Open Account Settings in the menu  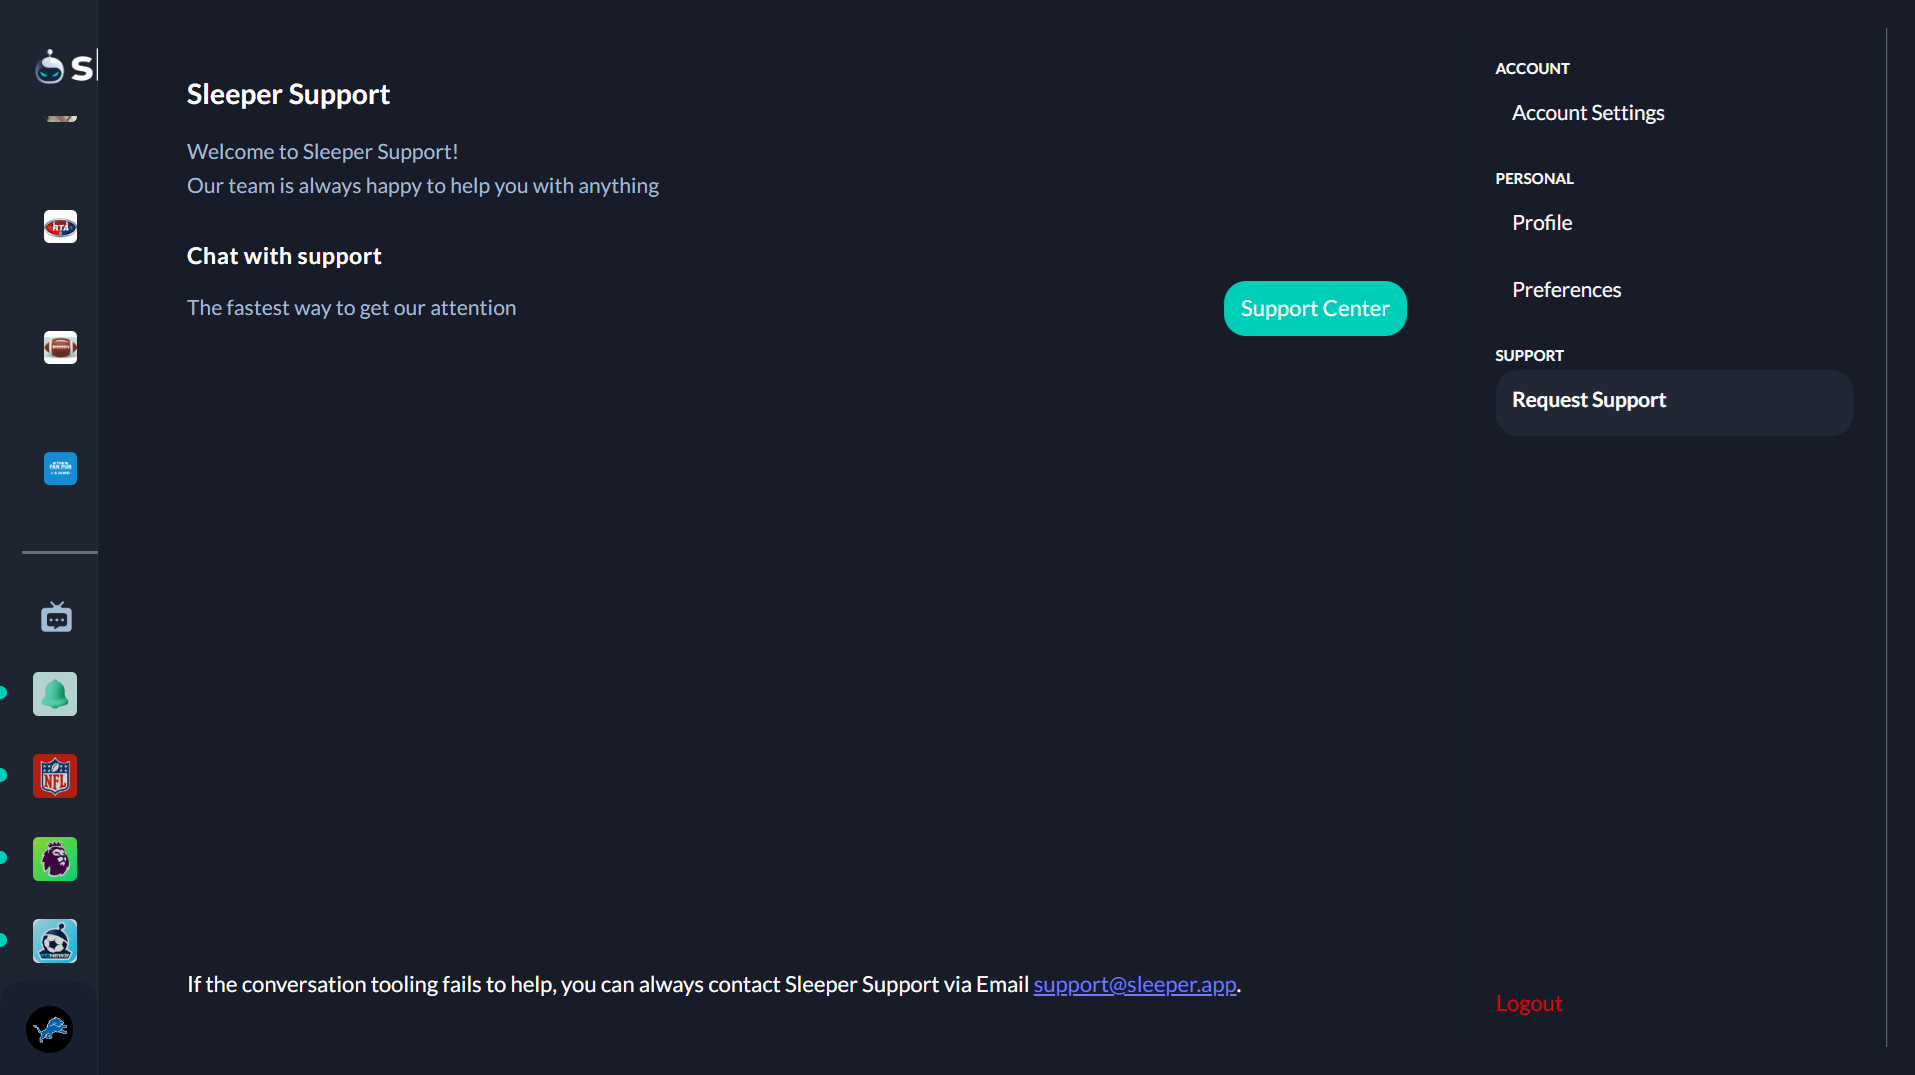[x=1588, y=113]
